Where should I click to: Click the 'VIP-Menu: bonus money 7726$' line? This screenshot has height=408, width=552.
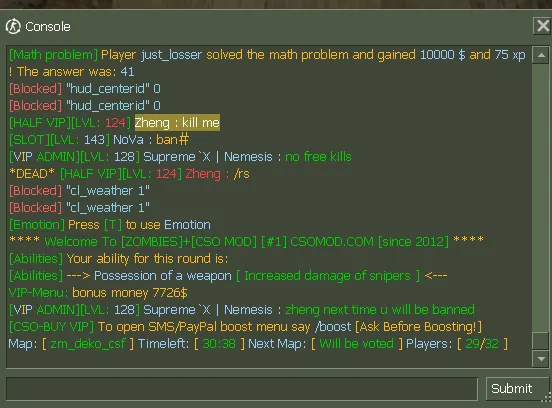tap(98, 293)
